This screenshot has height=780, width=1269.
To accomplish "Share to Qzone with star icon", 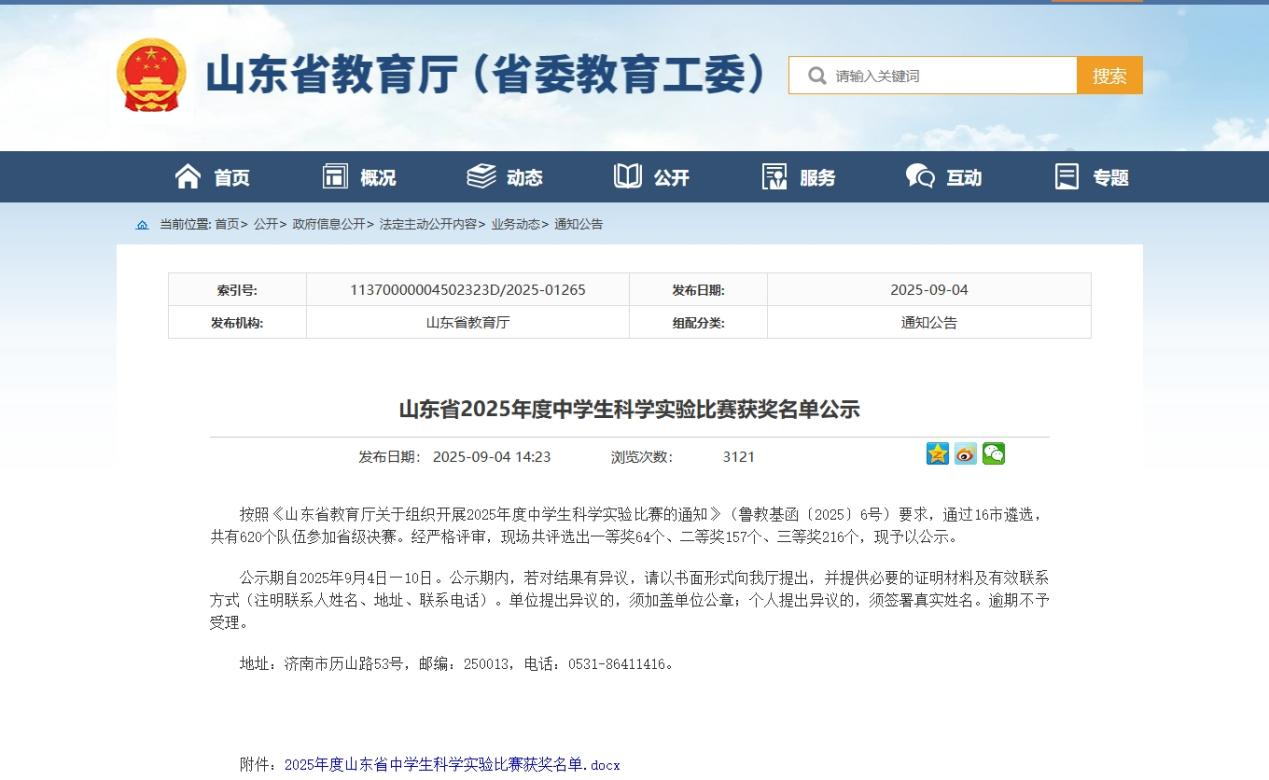I will [937, 454].
